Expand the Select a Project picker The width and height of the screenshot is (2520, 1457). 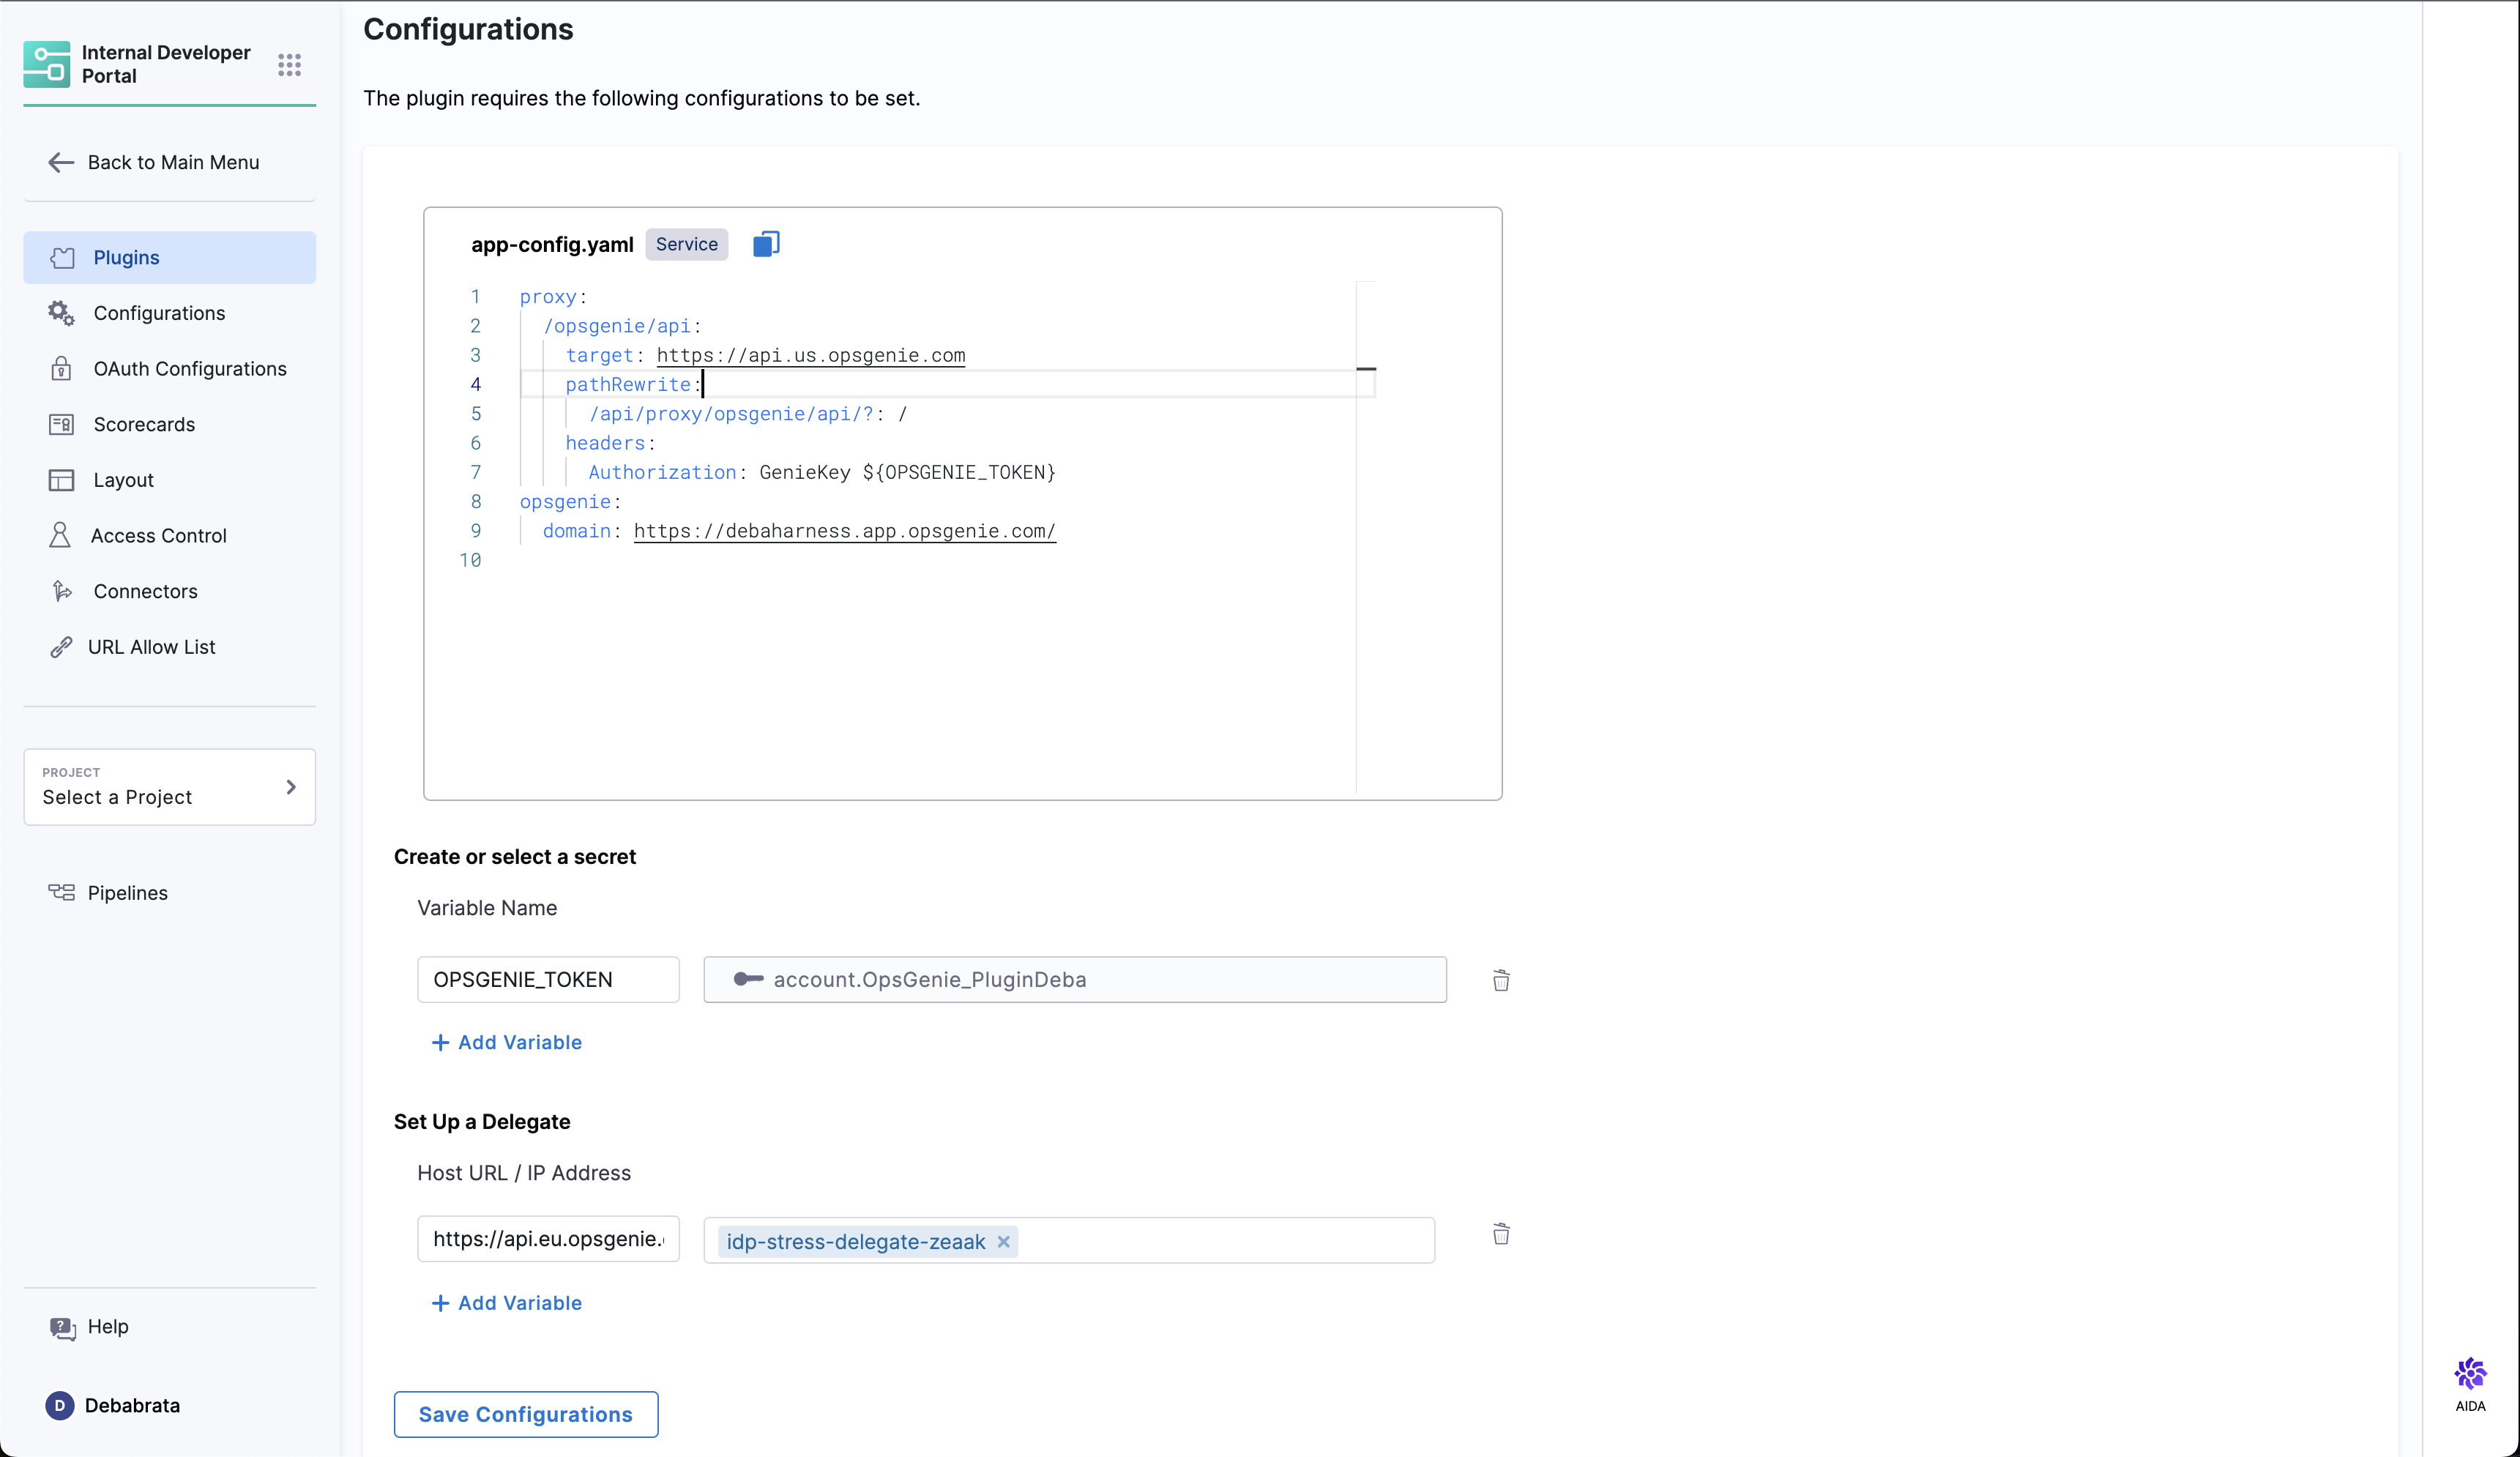[x=169, y=787]
